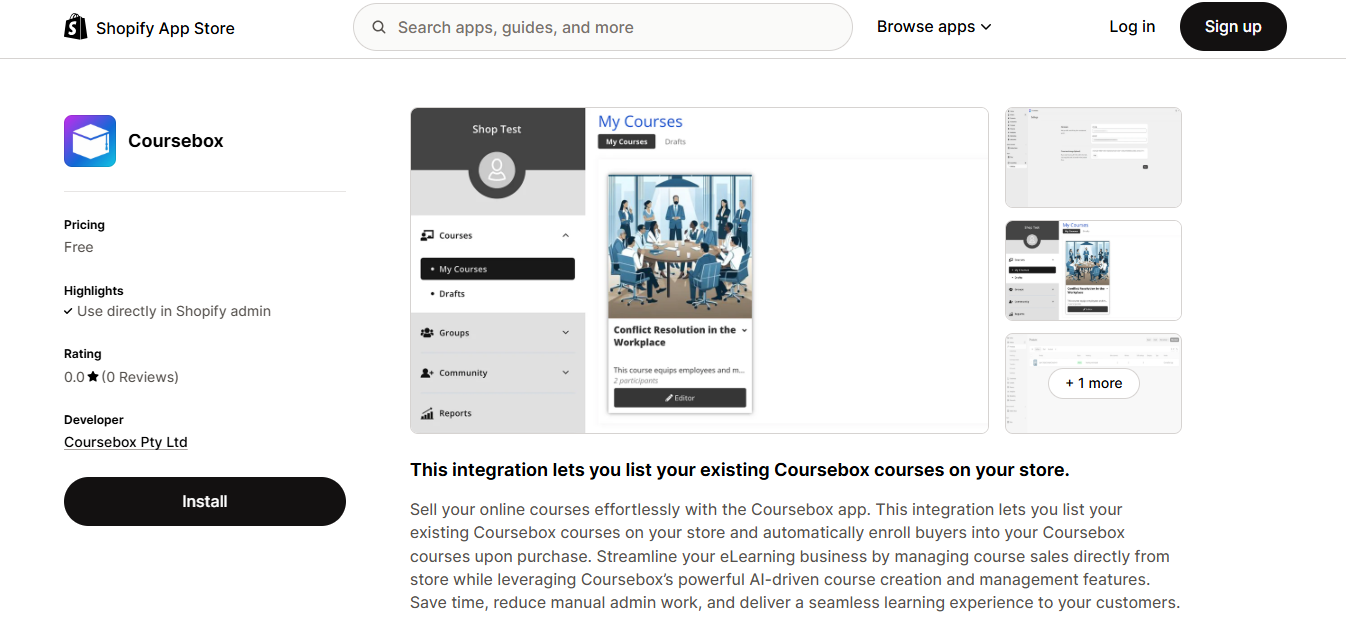Click the search magnifier icon
This screenshot has height=634, width=1346.
pos(379,27)
